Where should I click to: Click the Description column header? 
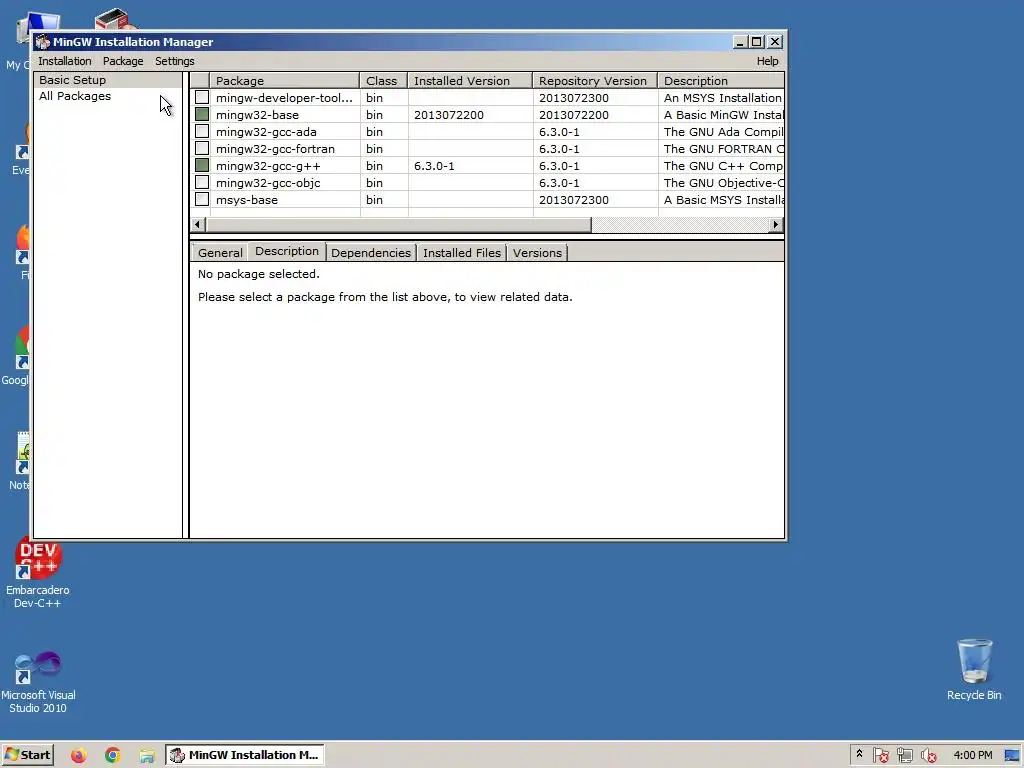721,80
